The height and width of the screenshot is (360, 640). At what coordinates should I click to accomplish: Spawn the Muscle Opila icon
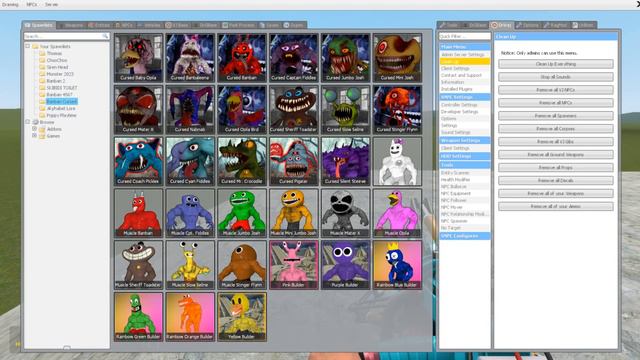tap(398, 213)
